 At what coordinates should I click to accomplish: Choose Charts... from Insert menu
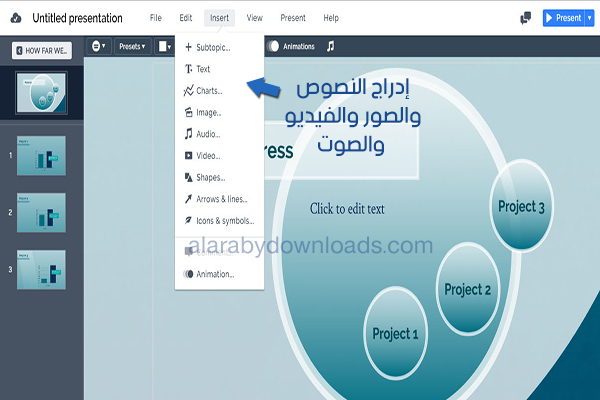(219, 91)
